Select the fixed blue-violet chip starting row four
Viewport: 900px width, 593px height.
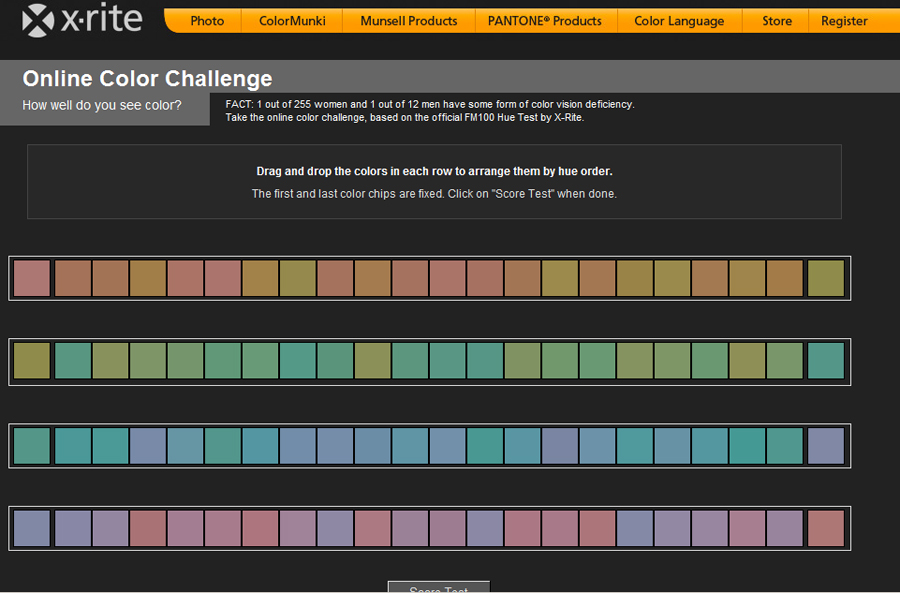(31, 528)
